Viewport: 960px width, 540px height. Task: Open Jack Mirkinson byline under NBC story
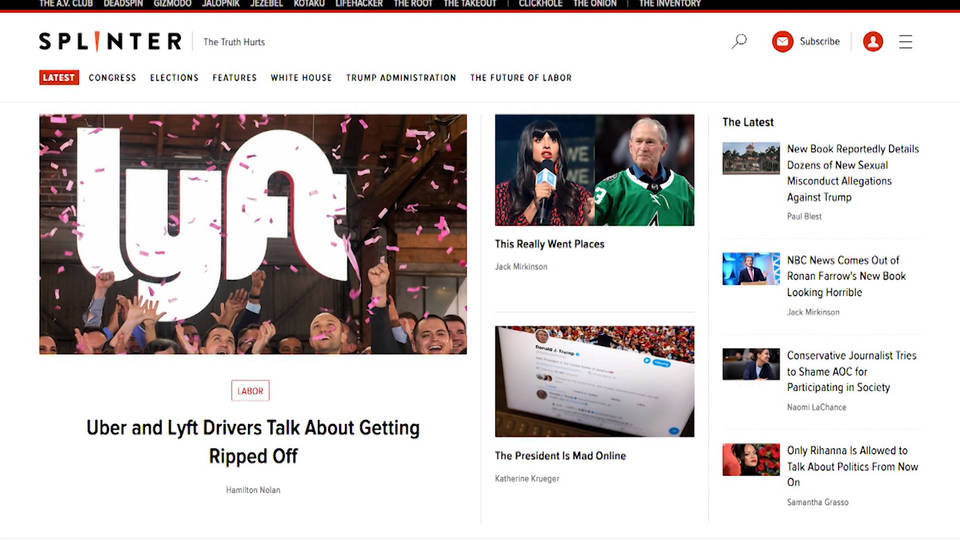[x=813, y=312]
